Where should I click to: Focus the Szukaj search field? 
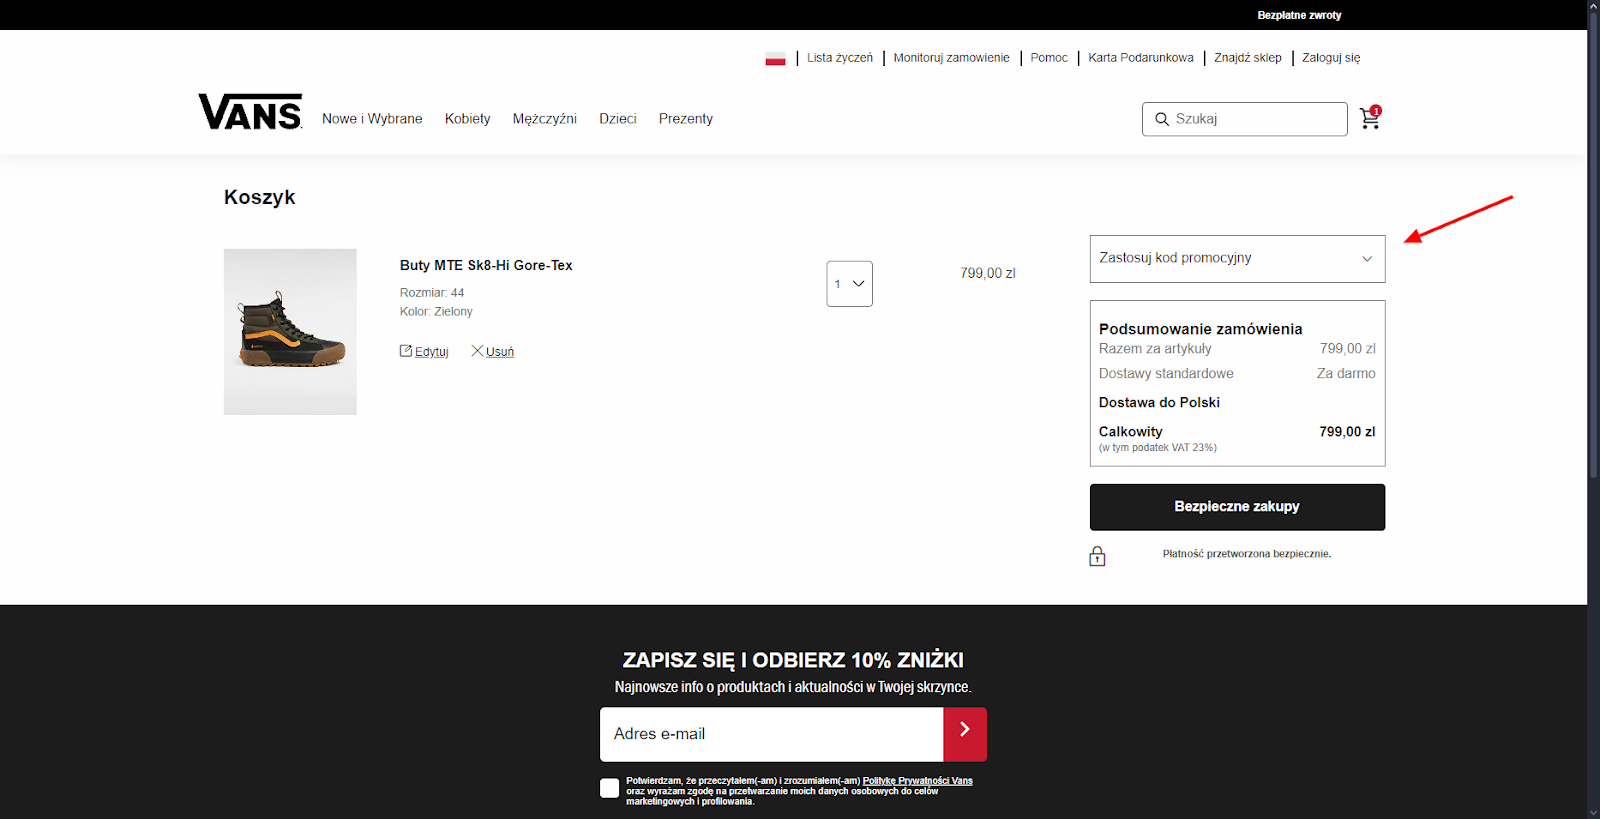point(1245,119)
